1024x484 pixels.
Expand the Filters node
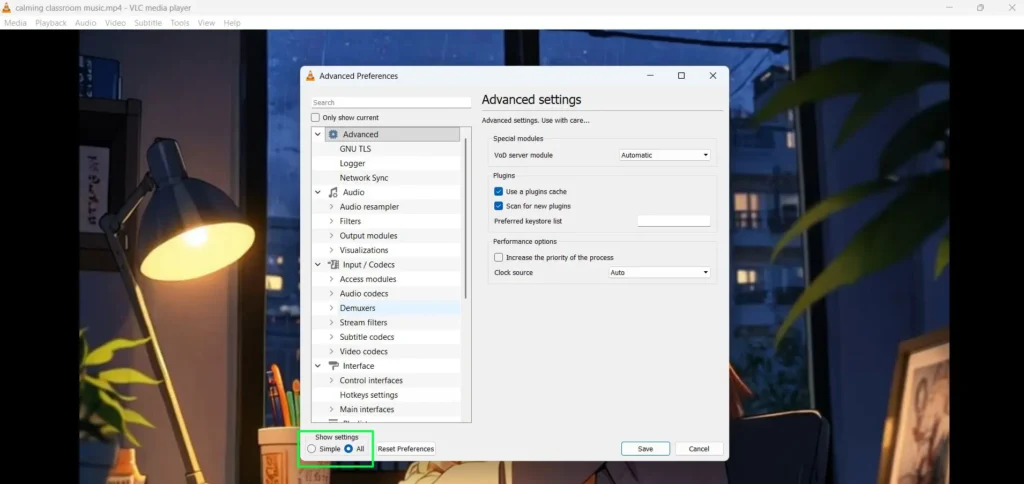[331, 221]
